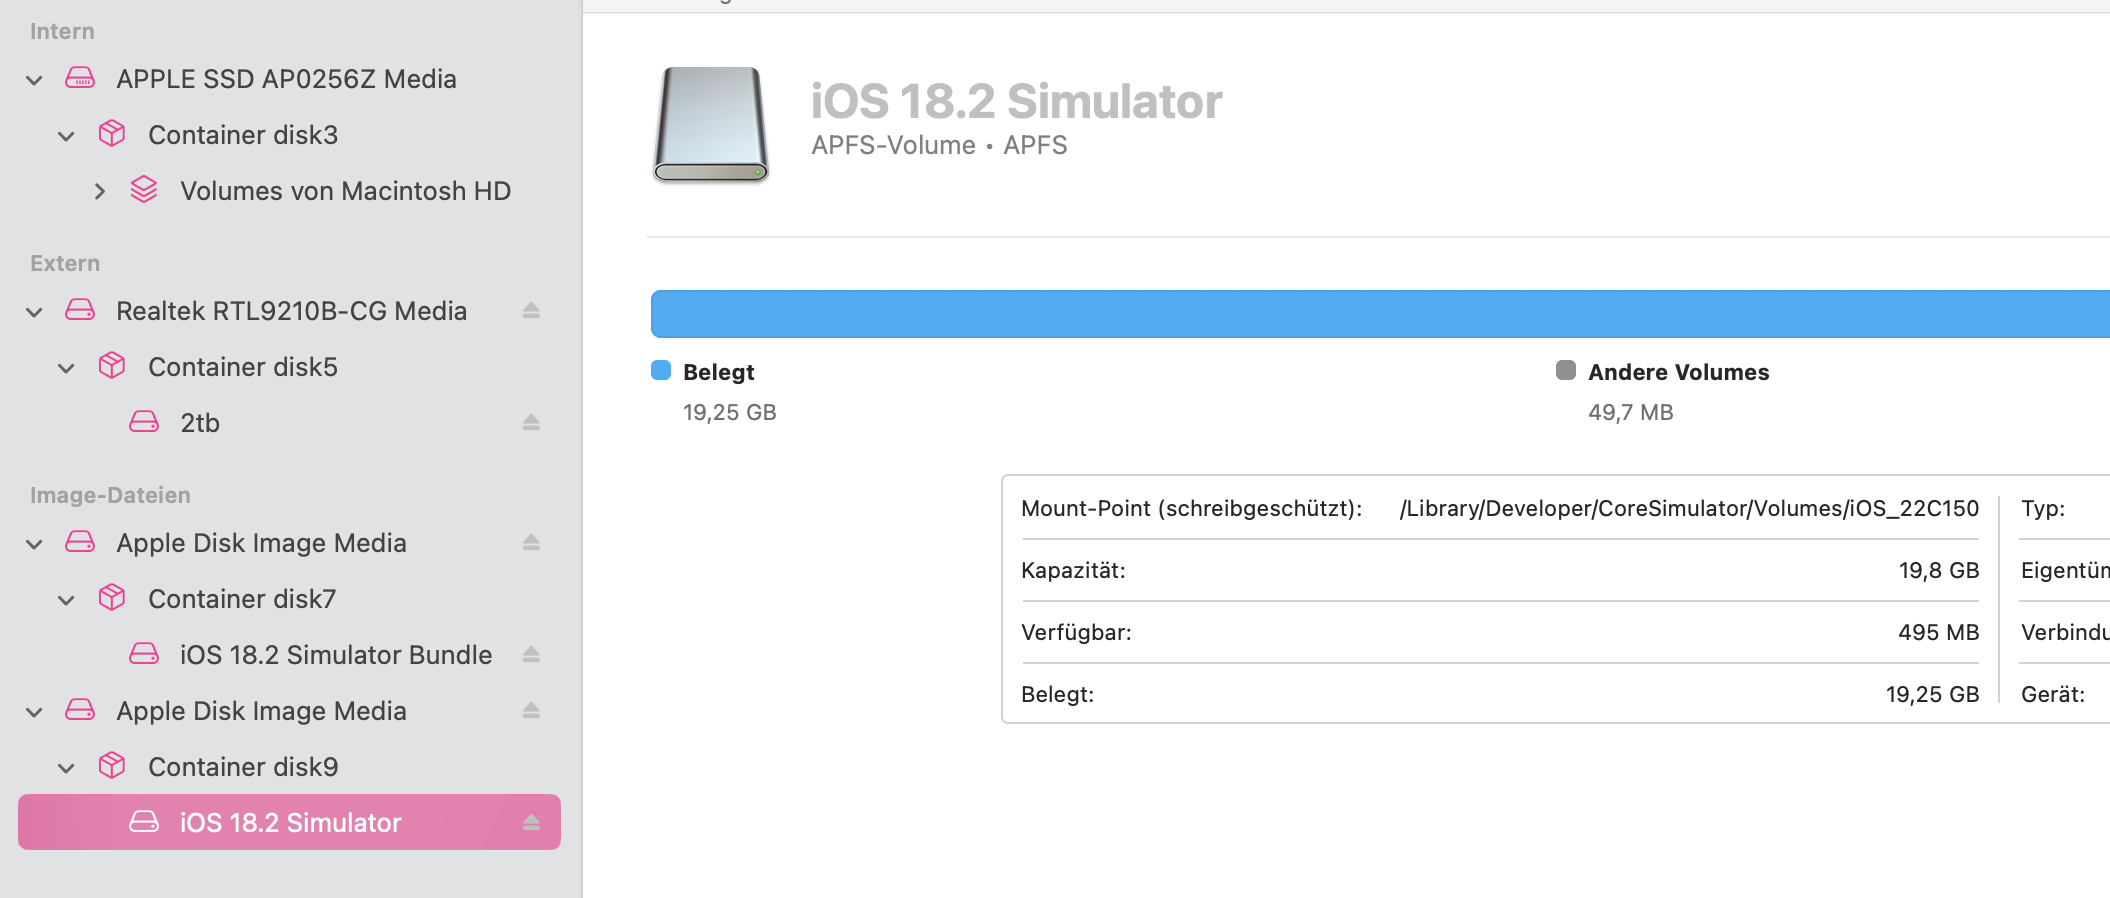2110x898 pixels.
Task: Click the 49,7 MB other volumes value
Action: pos(1631,413)
